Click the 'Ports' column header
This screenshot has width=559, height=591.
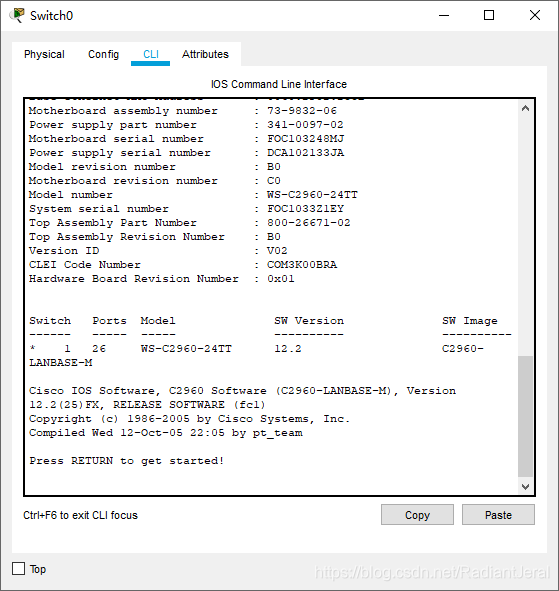coord(110,321)
